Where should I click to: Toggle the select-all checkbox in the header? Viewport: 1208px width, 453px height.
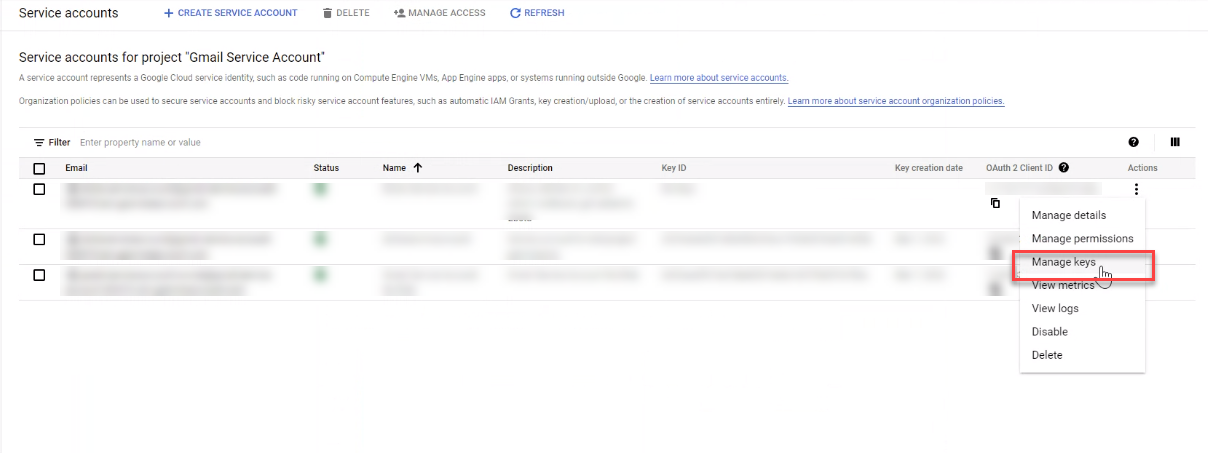click(x=39, y=168)
